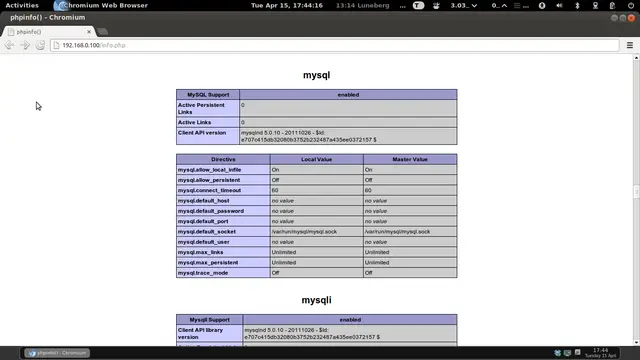Click the mysql.default_port directive cell
Viewport: 640px width, 360px height.
[223, 221]
